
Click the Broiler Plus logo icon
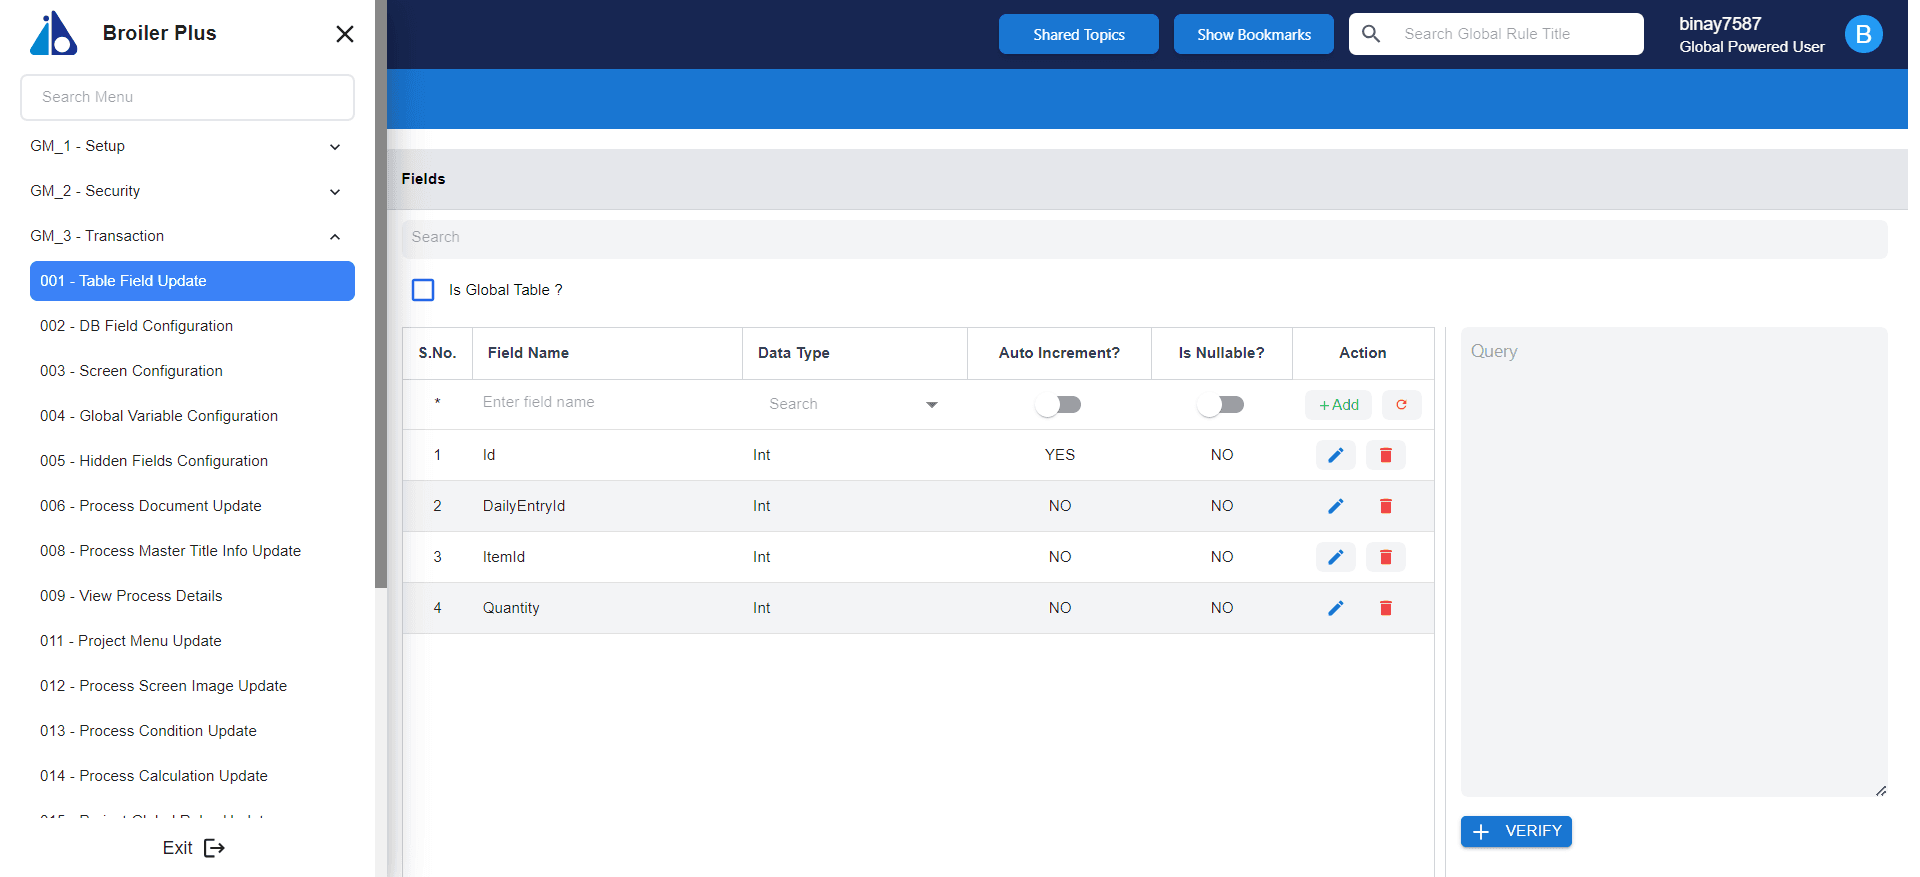click(54, 33)
